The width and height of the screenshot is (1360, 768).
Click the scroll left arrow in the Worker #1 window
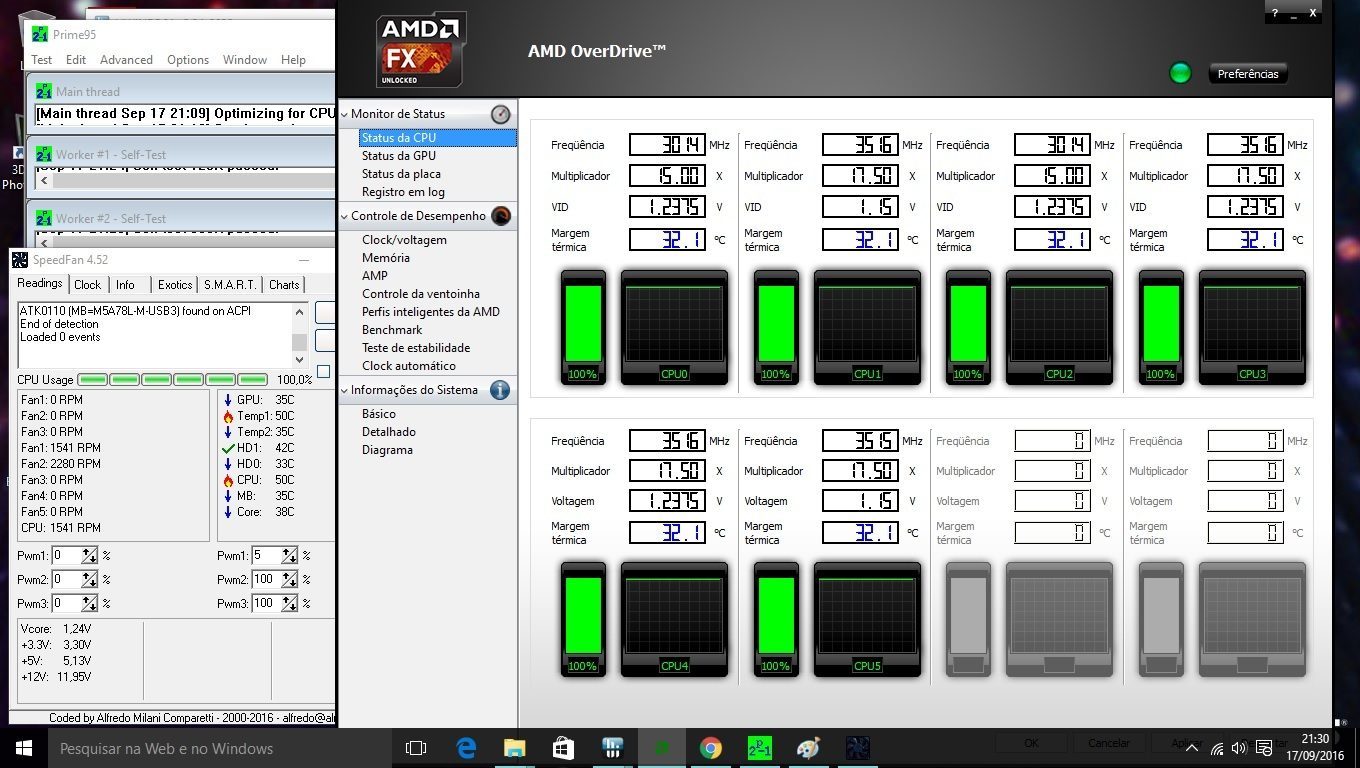click(44, 182)
